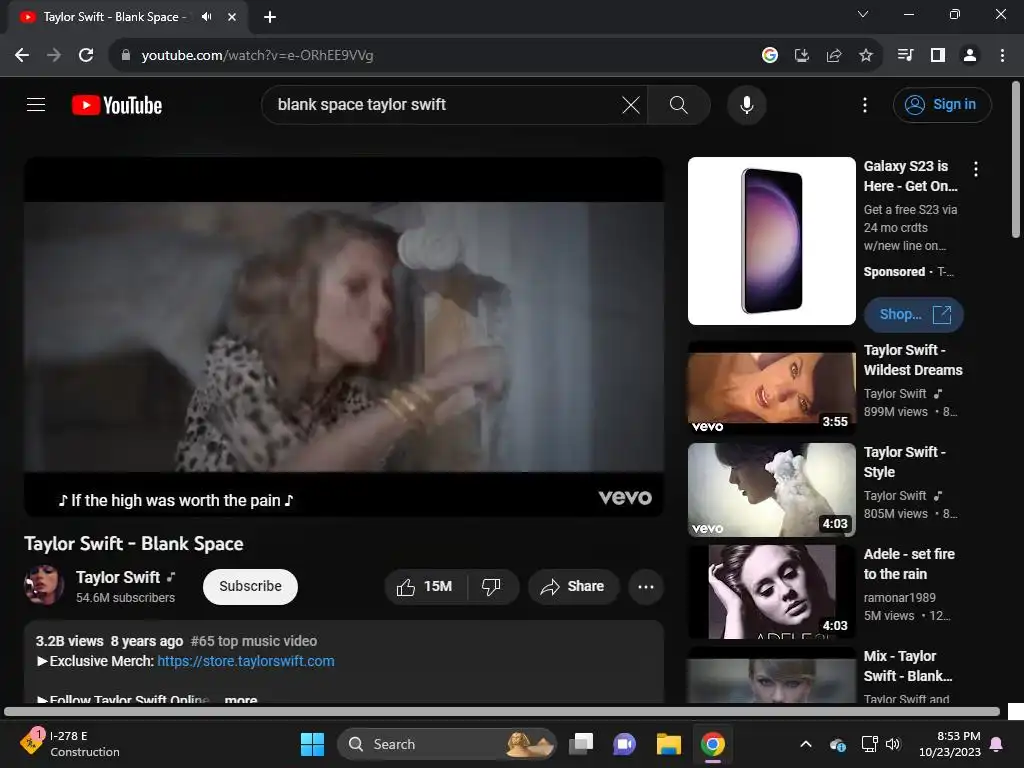The width and height of the screenshot is (1024, 768).
Task: Open the YouTube hamburger guide menu
Action: (x=36, y=104)
